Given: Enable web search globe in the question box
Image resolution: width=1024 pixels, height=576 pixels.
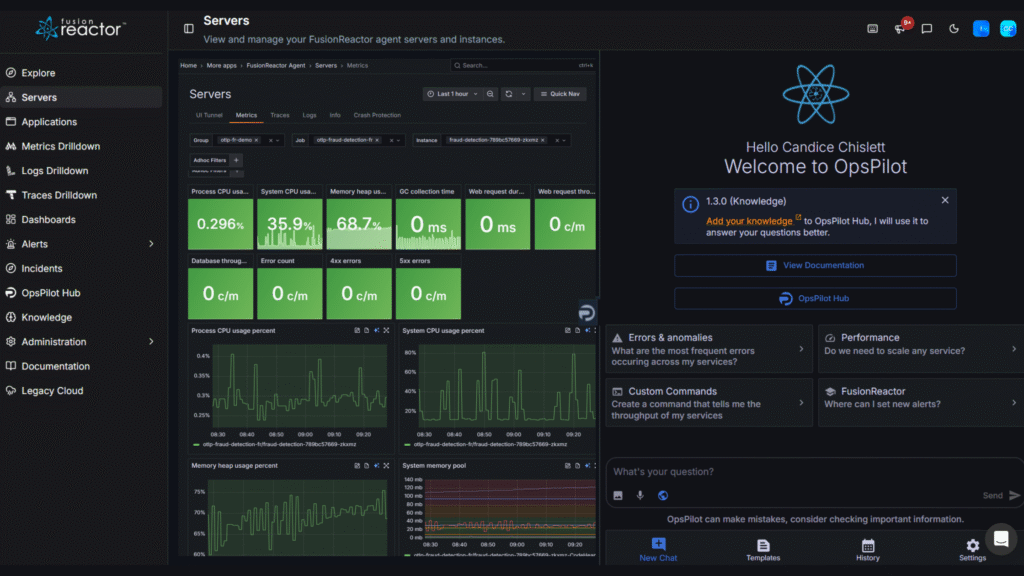Looking at the screenshot, I should (x=662, y=495).
